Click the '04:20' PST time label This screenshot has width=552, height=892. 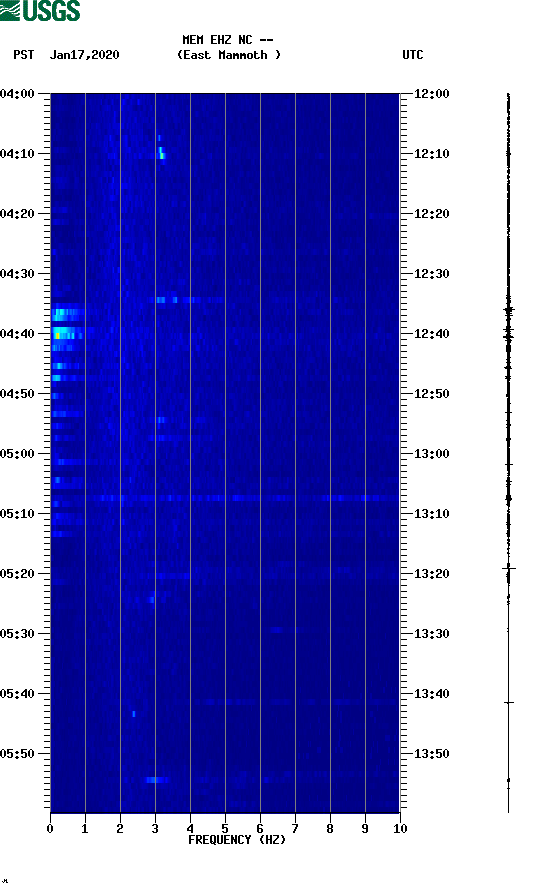pyautogui.click(x=18, y=214)
